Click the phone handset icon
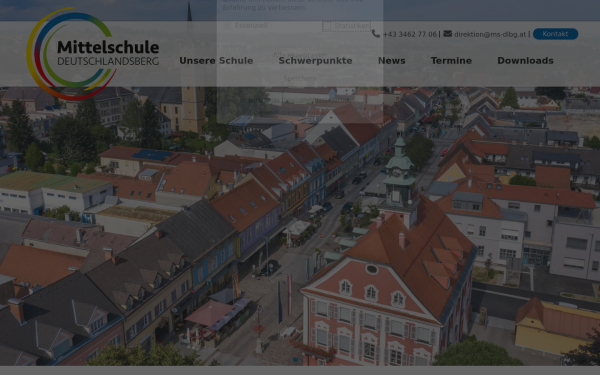 376,34
